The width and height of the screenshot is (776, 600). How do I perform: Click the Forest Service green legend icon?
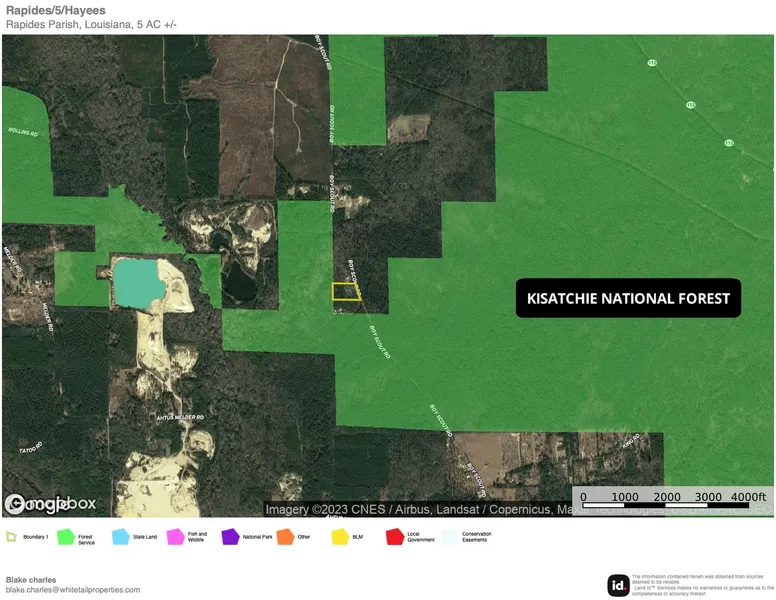coord(66,537)
